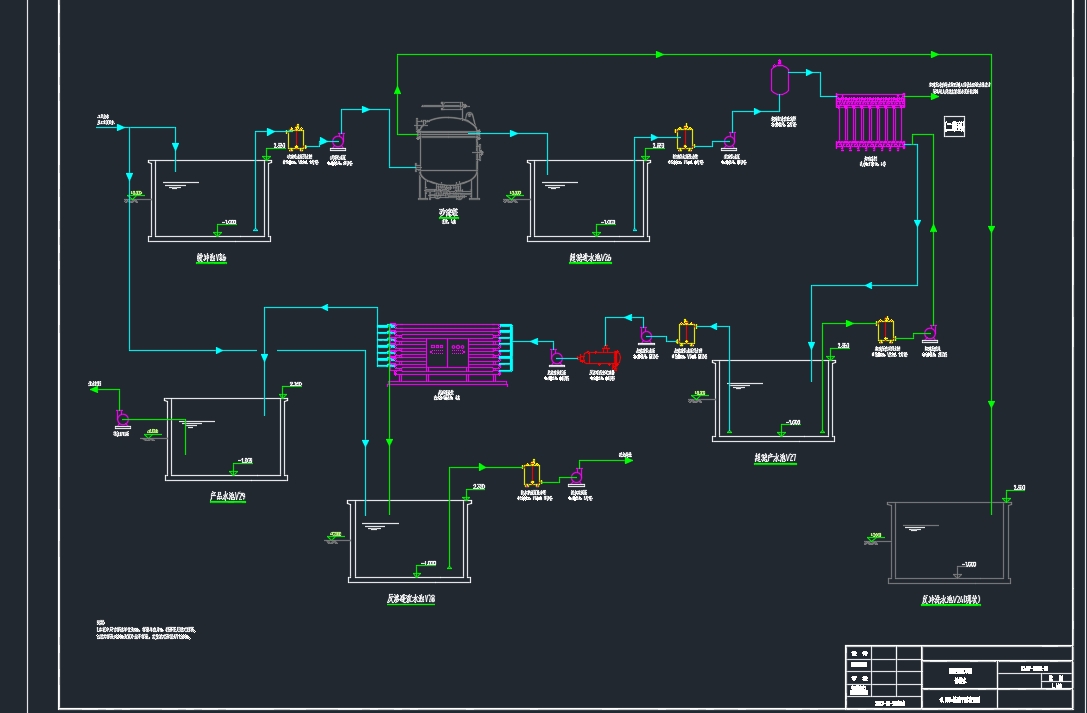Viewport: 1087px width, 713px height.
Task: Click the 反冲洗水池V24(现状) tank label
Action: point(951,600)
